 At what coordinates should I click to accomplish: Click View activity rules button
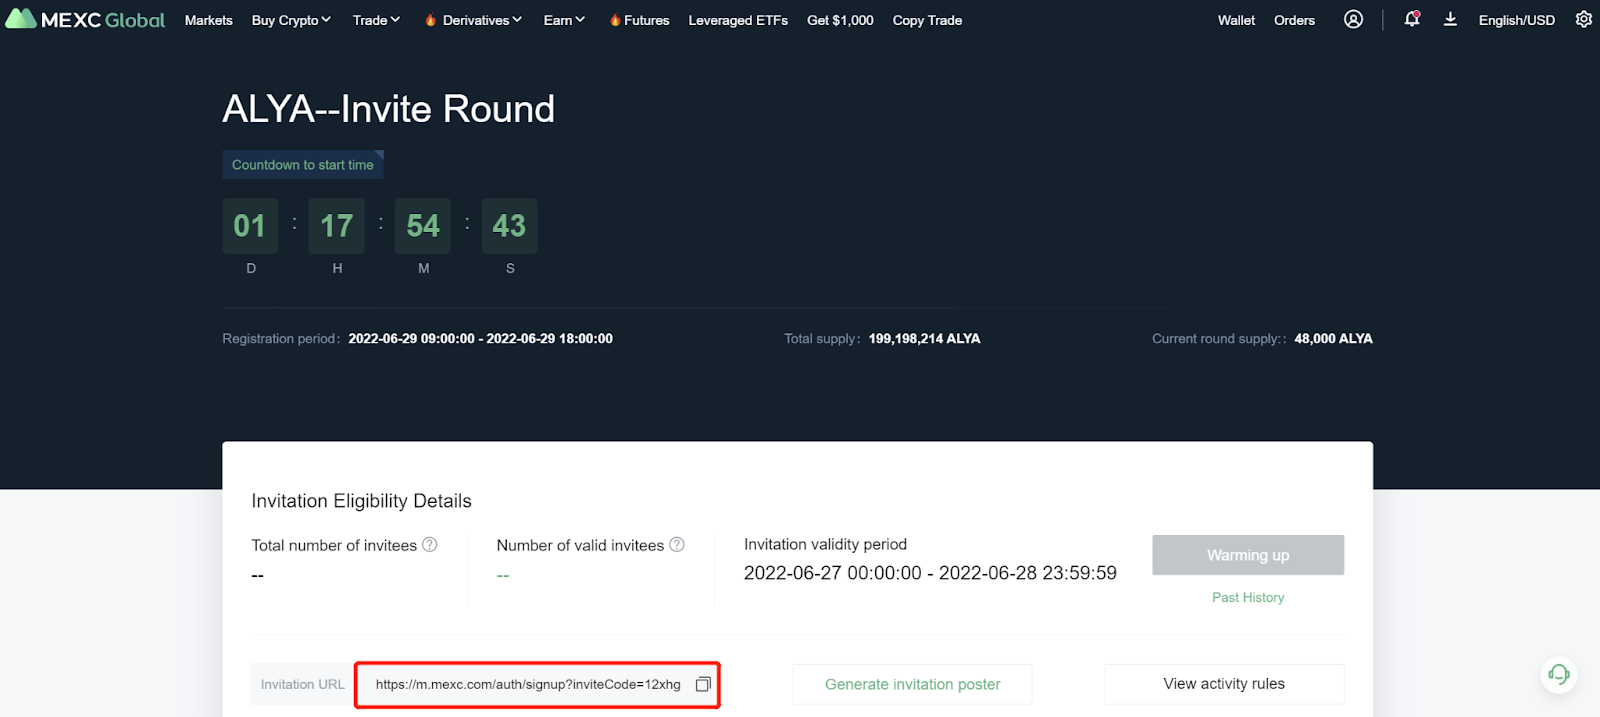tap(1224, 684)
